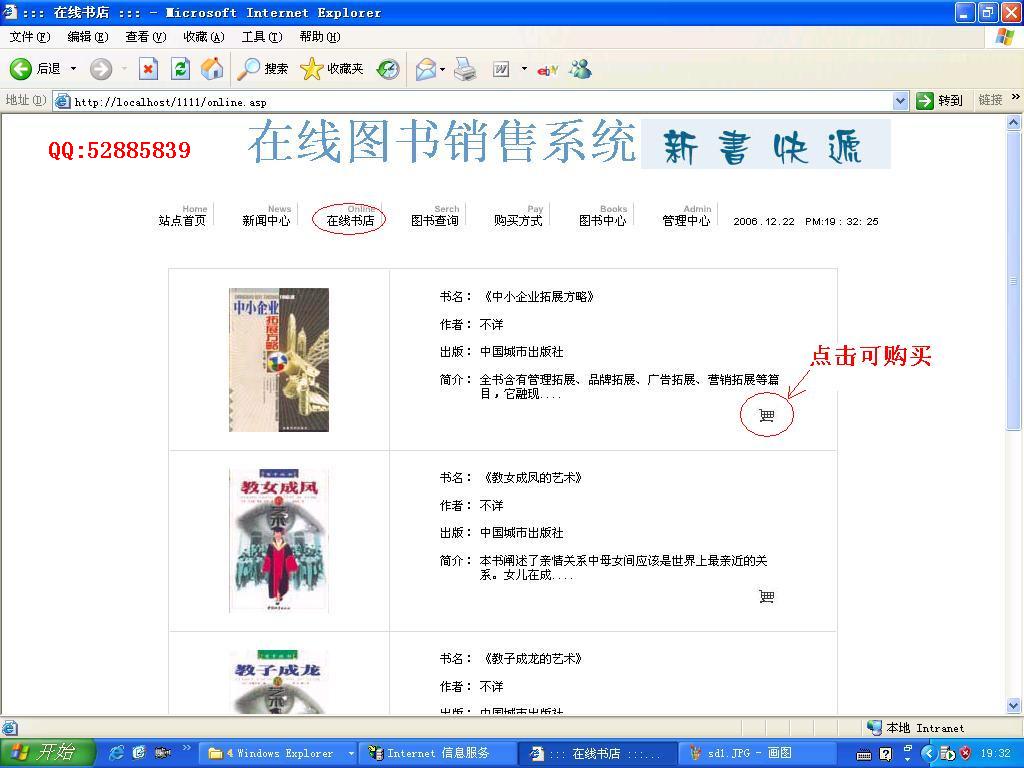Add 《中小企业拓展方略》 to cart via cart icon
The image size is (1024, 768).
click(767, 415)
